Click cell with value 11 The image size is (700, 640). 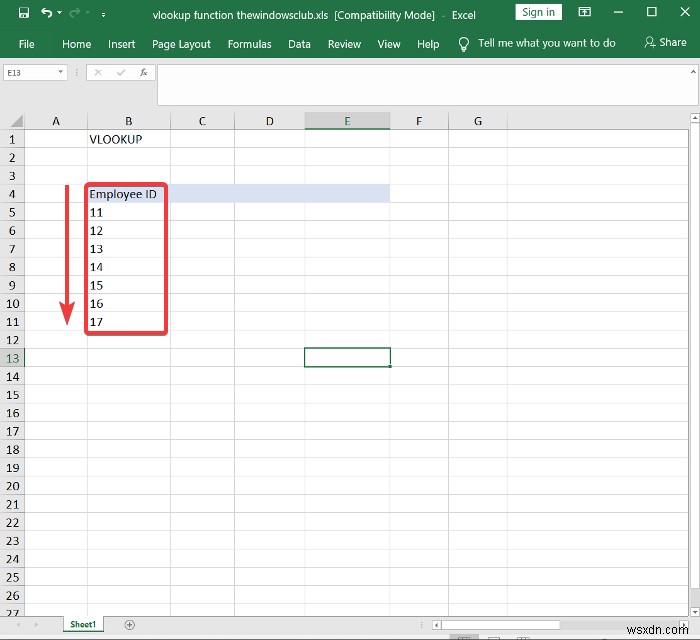pos(129,212)
